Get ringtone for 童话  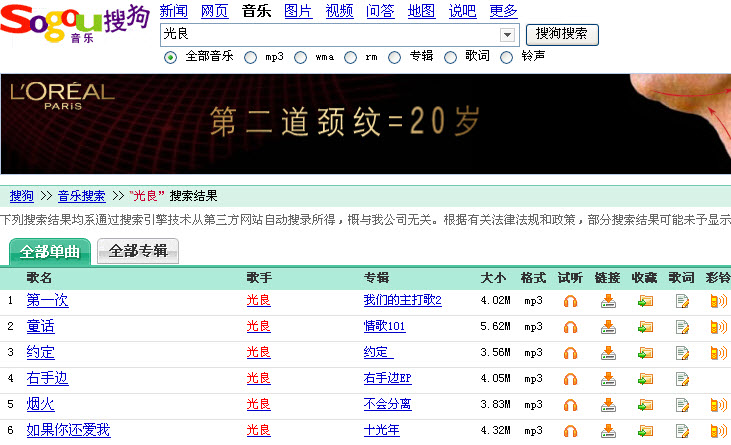[x=718, y=328]
